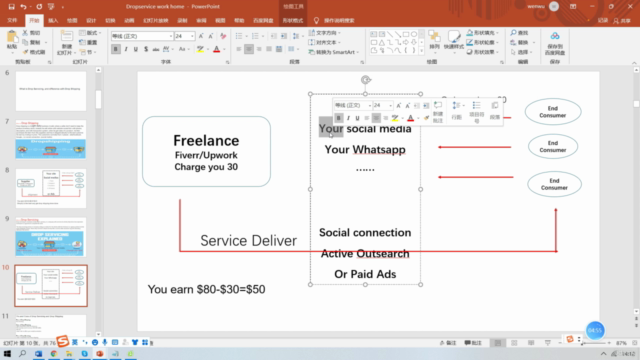640x360 pixels.
Task: Save to Baidu Netdisk
Action: [555, 44]
